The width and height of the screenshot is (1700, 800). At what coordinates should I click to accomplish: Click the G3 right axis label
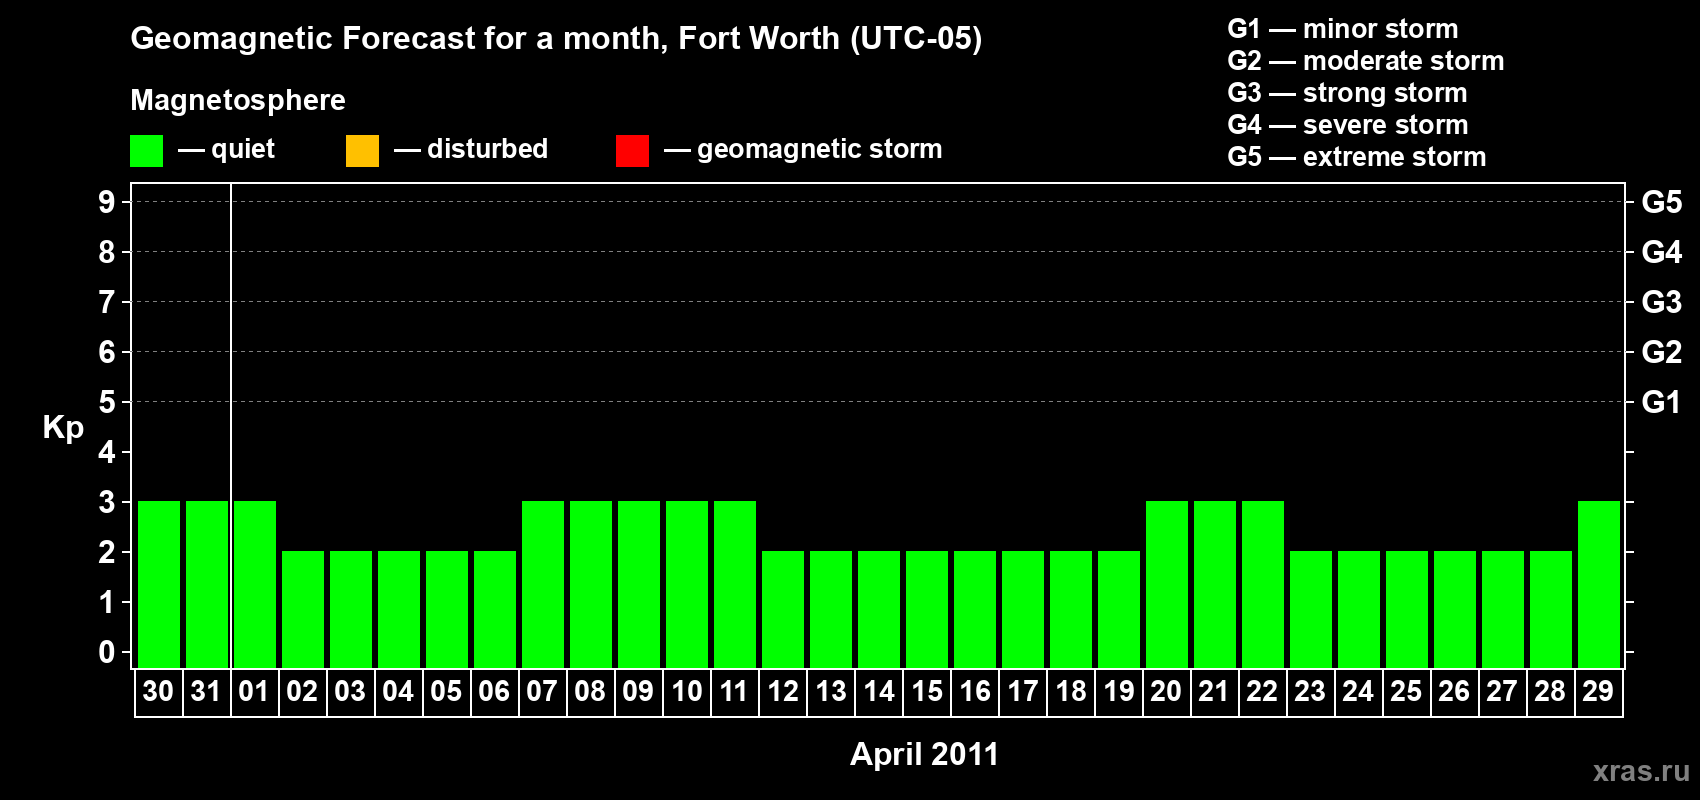(1661, 302)
